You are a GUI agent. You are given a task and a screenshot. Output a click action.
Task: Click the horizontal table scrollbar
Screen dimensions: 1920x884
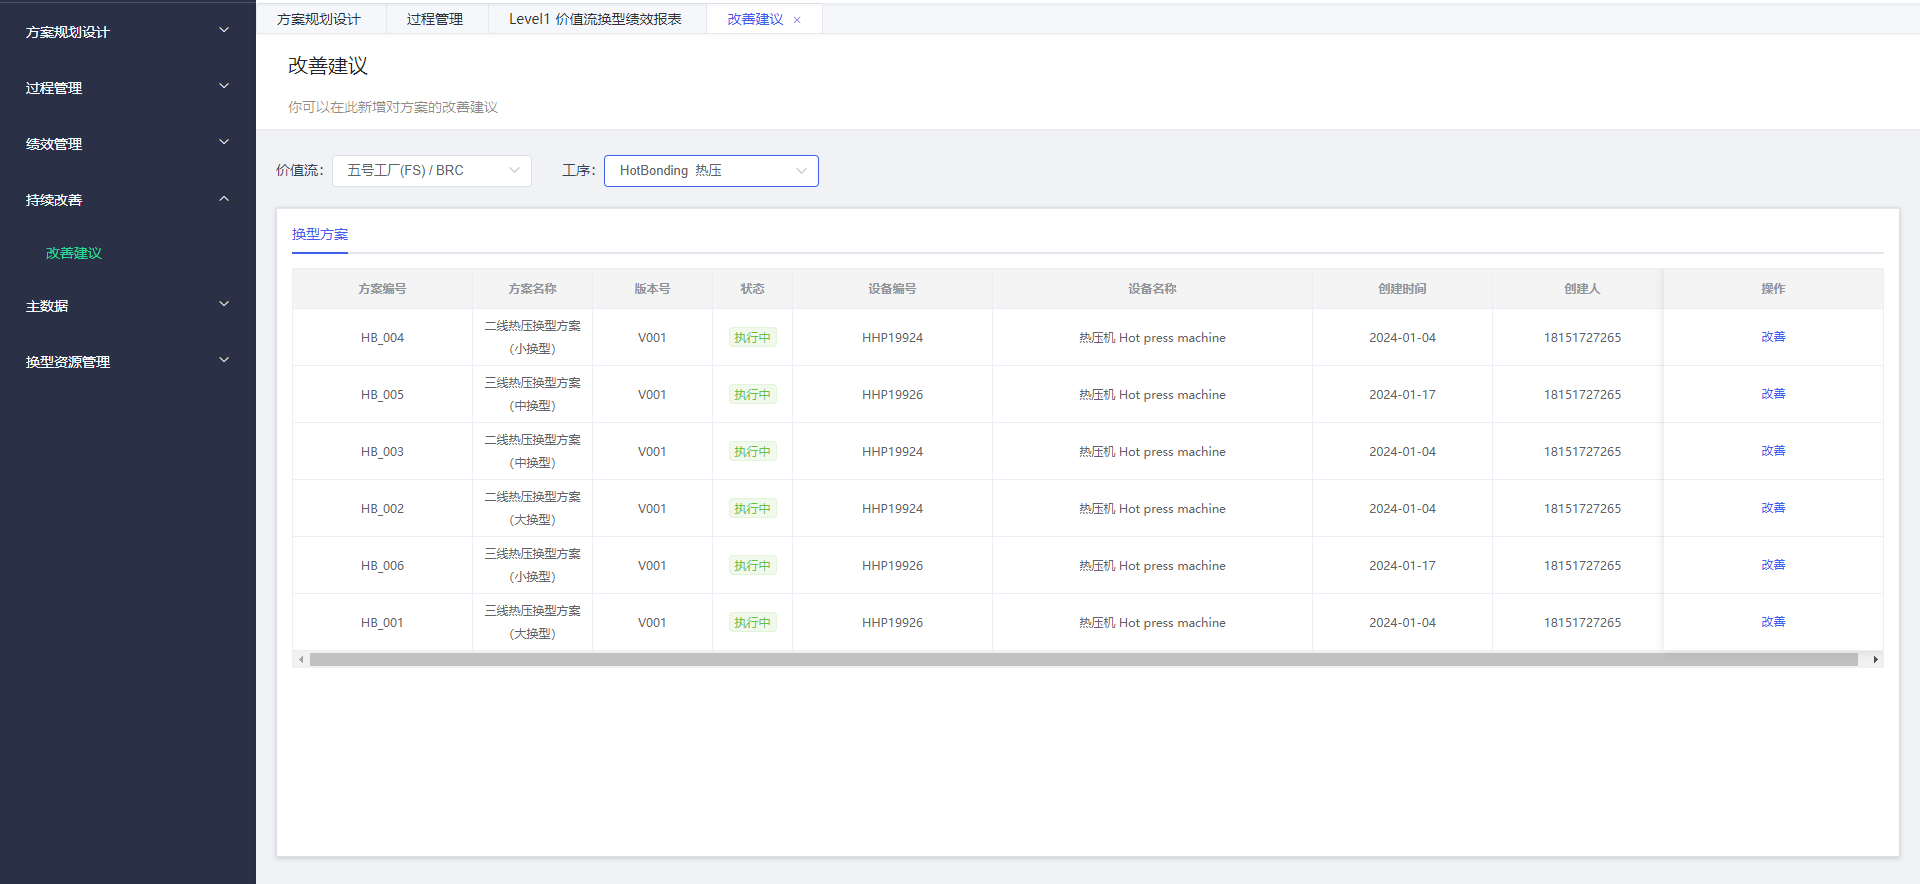1084,660
